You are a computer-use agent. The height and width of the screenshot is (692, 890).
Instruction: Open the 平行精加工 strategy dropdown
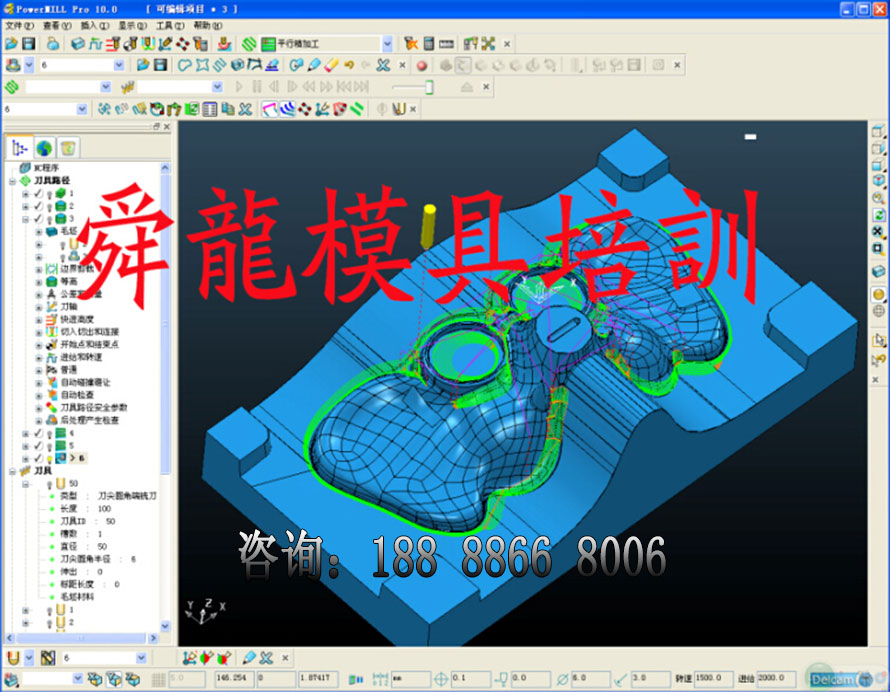coord(387,44)
